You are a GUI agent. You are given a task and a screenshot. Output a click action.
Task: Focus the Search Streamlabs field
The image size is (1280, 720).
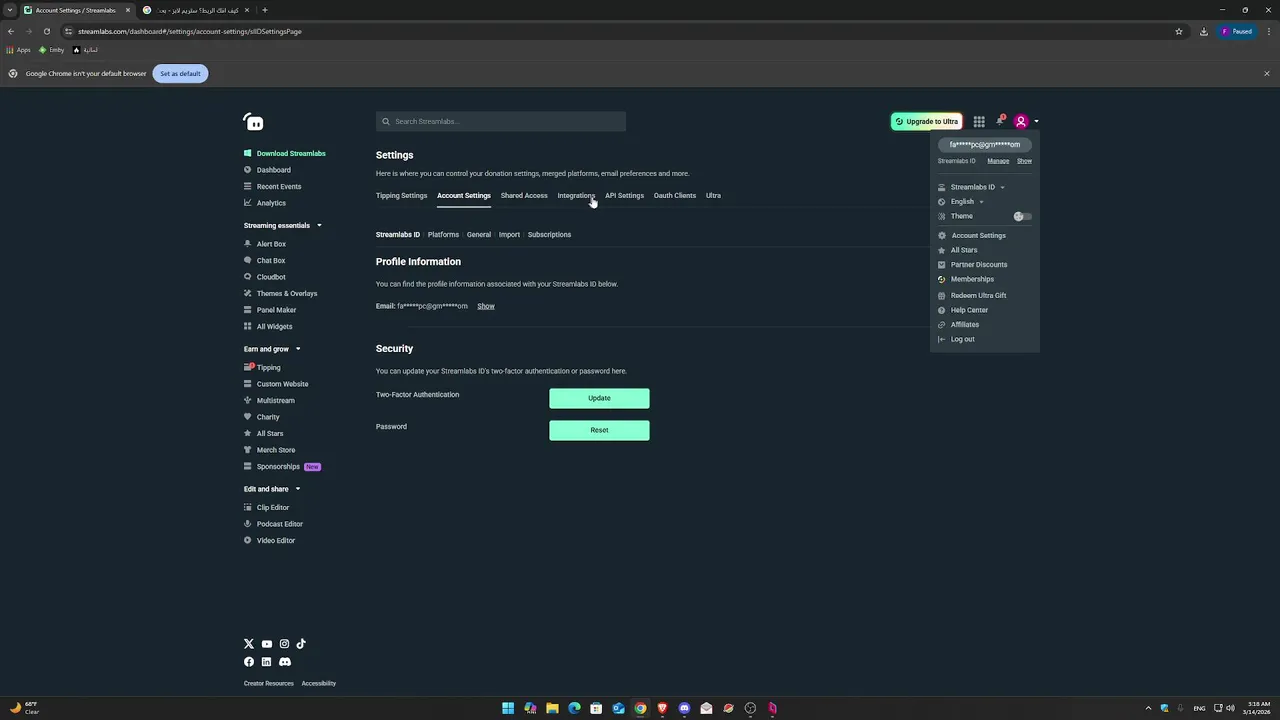(501, 122)
